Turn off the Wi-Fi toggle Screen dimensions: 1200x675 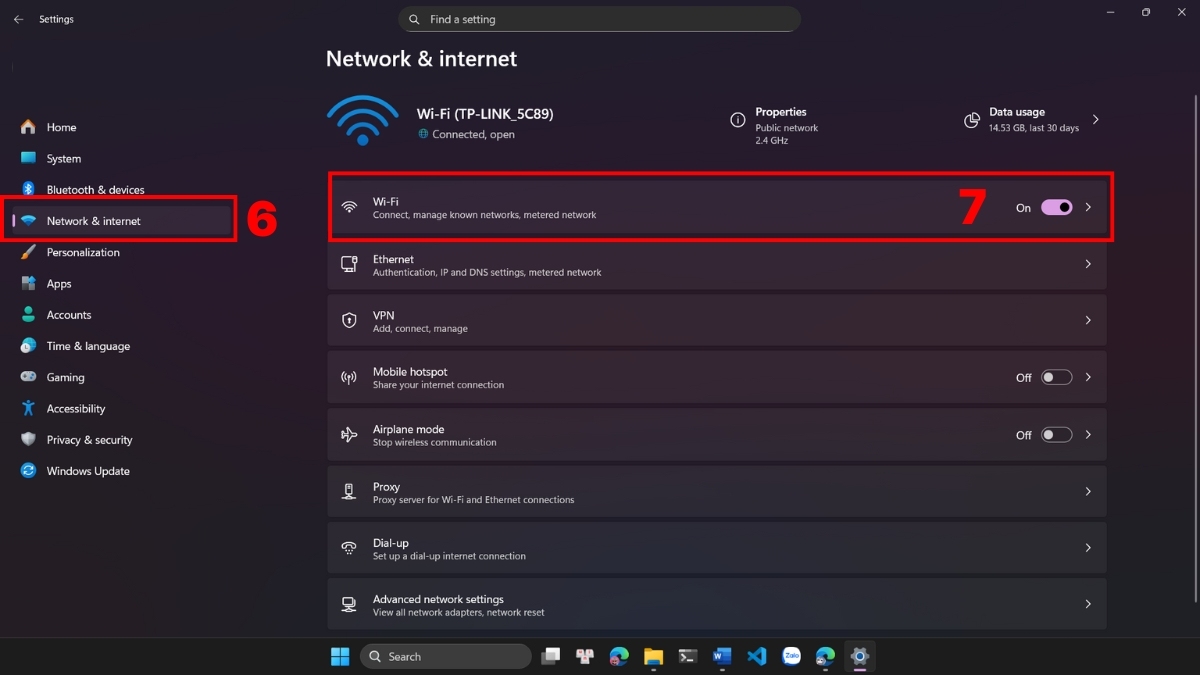[x=1056, y=207]
